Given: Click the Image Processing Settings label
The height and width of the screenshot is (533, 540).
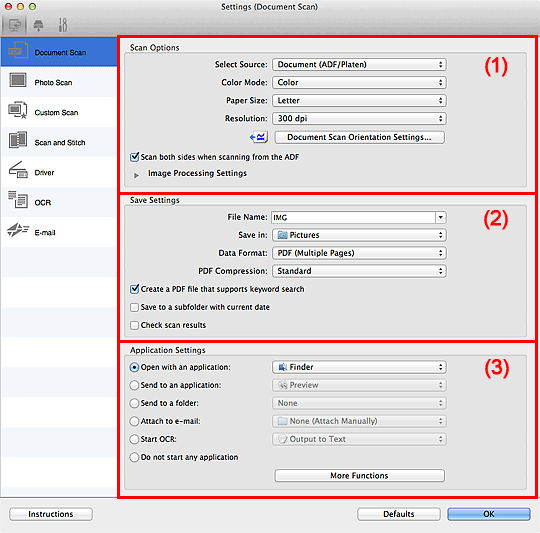Looking at the screenshot, I should 197,173.
